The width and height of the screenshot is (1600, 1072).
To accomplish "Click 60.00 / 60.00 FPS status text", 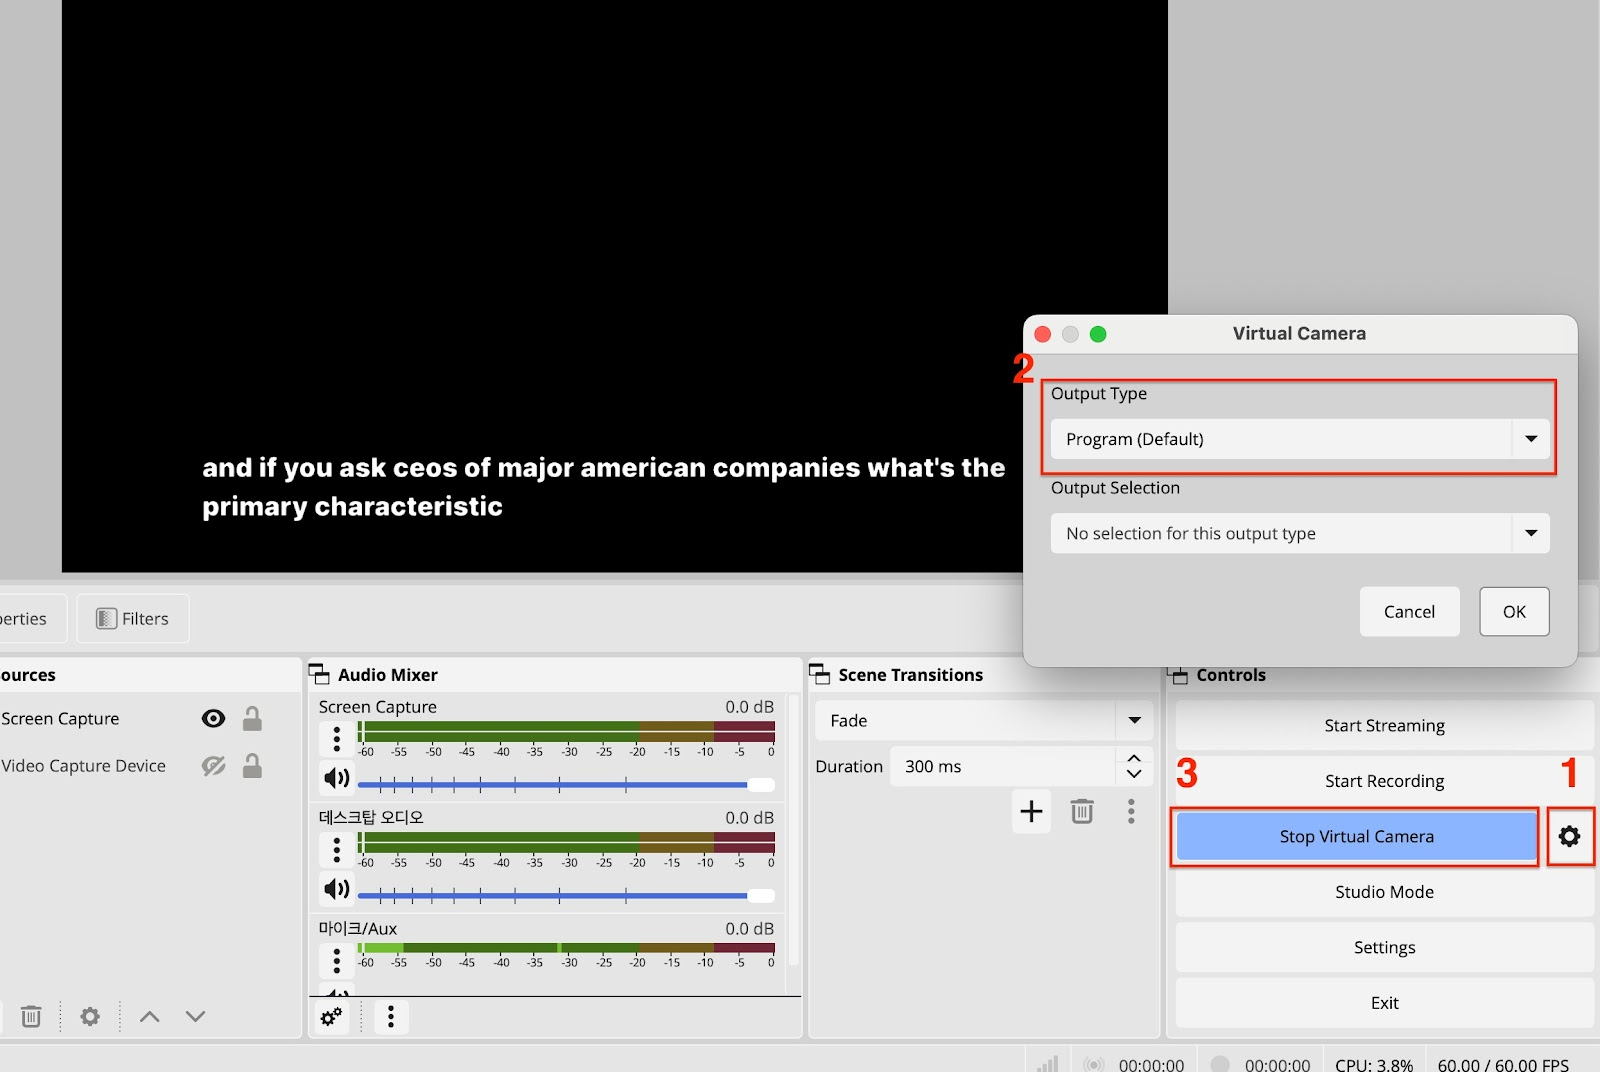I will point(1503,1065).
